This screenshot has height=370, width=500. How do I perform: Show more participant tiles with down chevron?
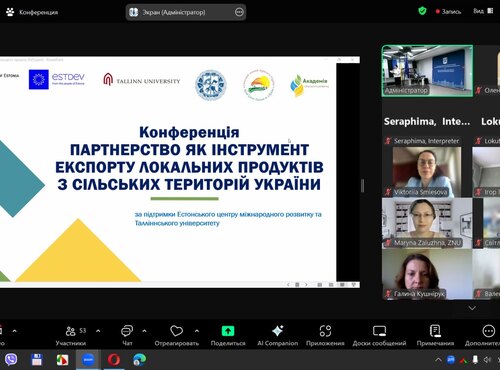[472, 308]
